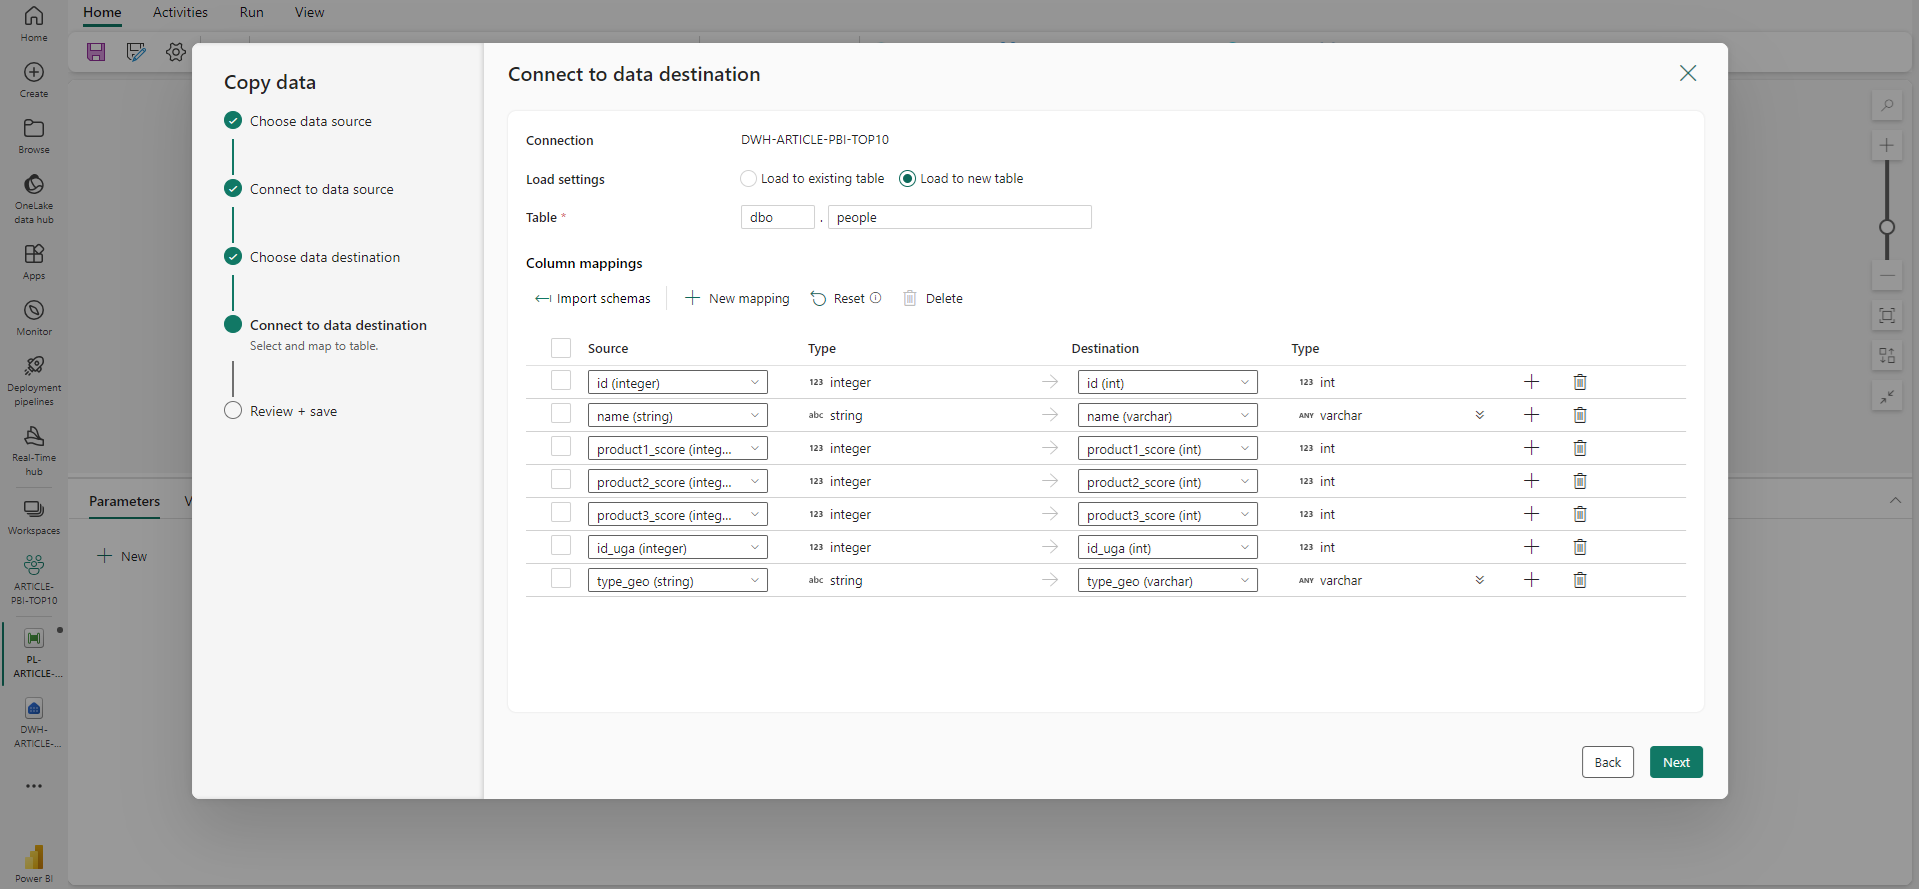1919x889 pixels.
Task: Click the dbo schema input field
Action: tap(778, 217)
